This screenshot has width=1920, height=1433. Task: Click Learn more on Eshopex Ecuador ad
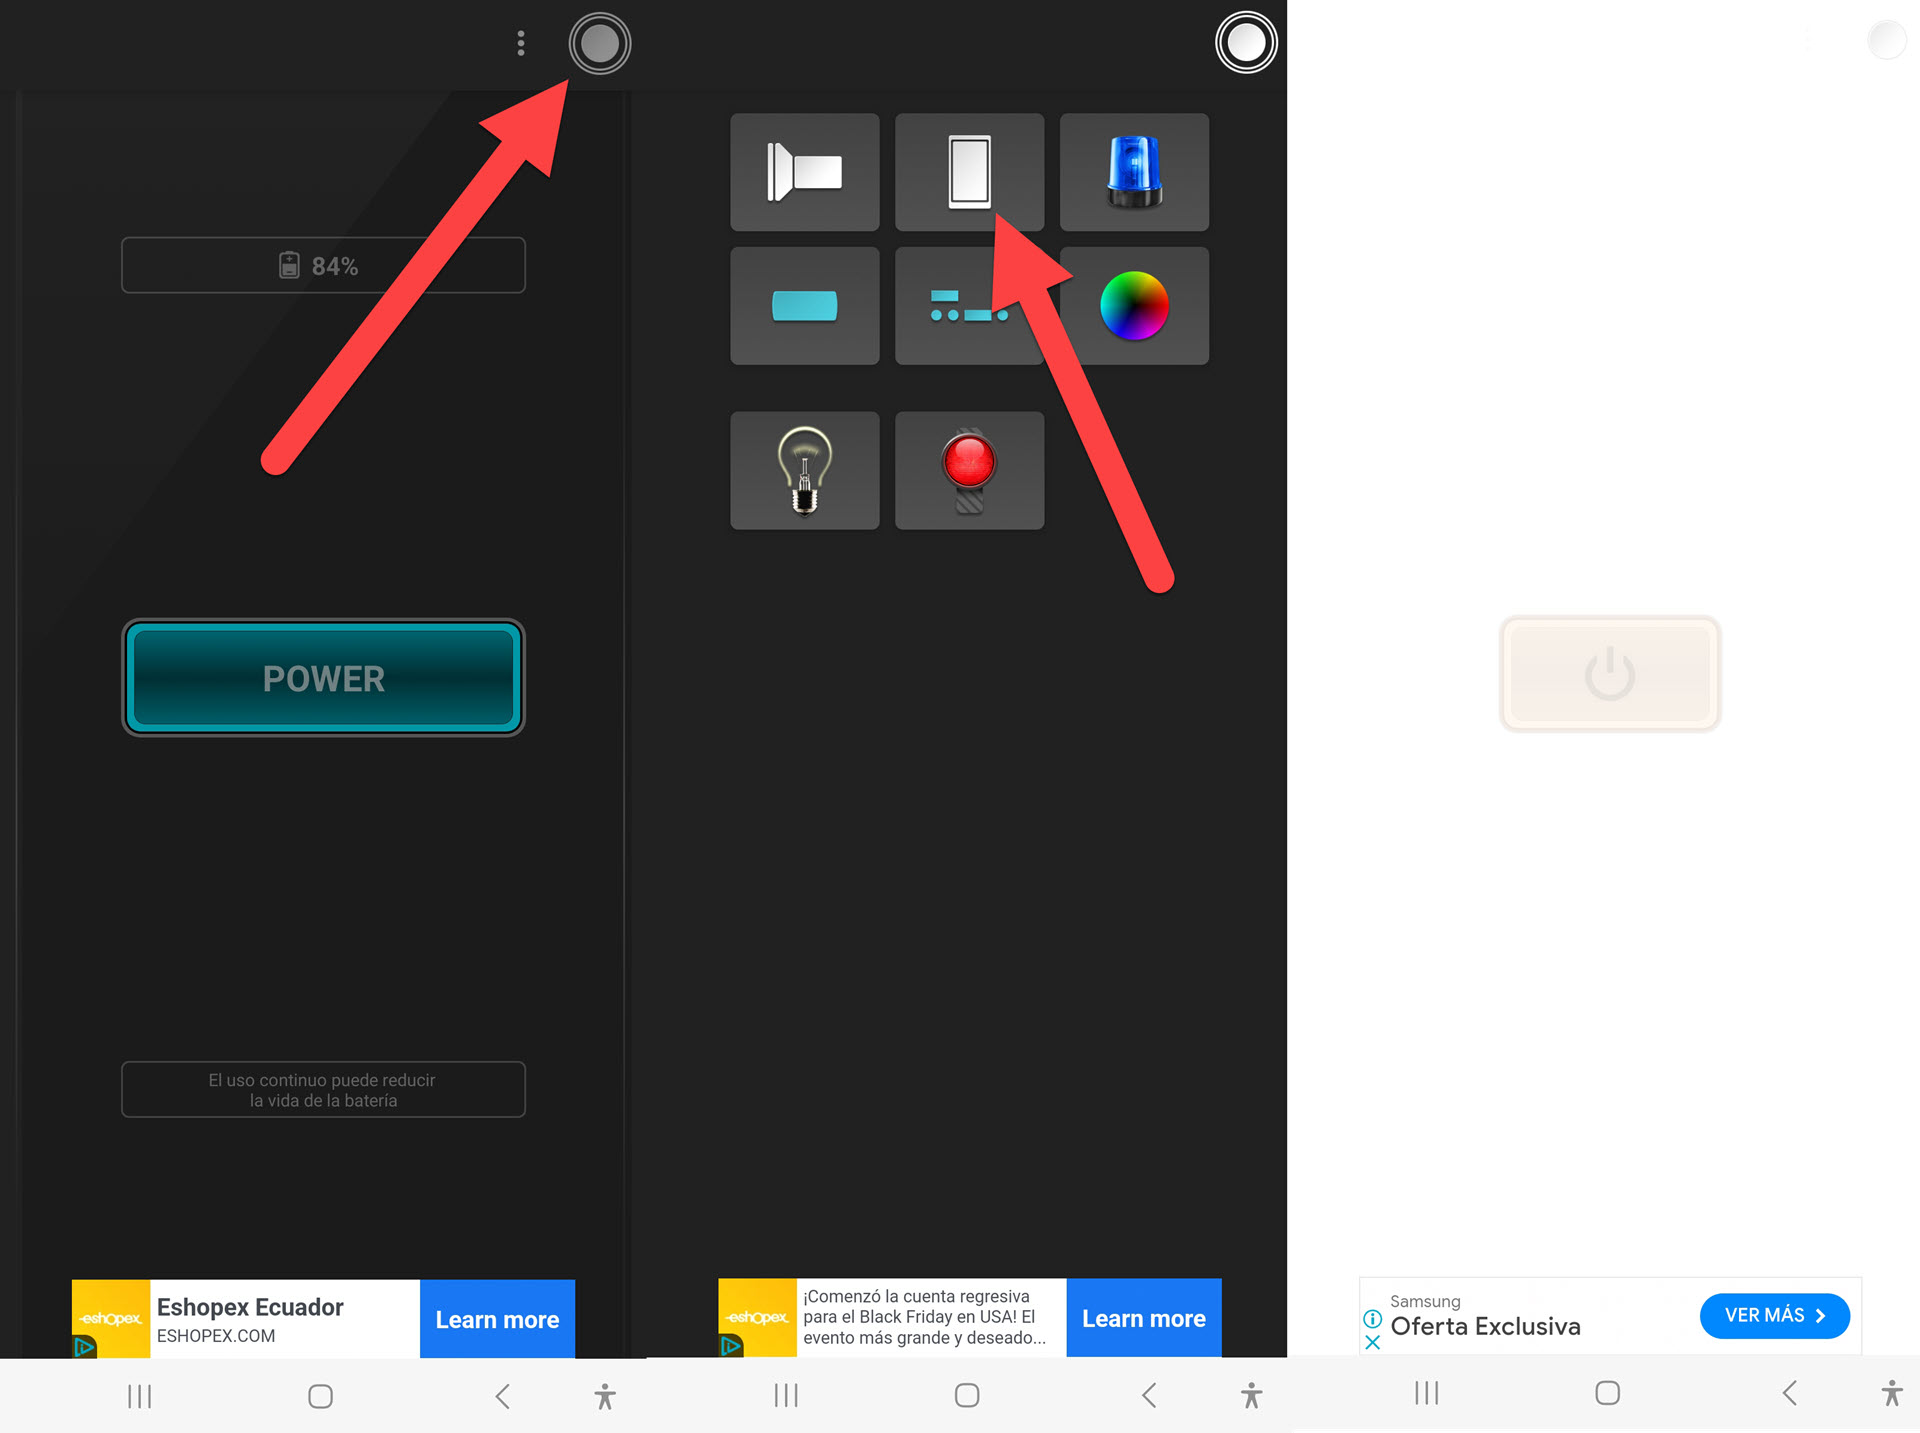pos(497,1319)
